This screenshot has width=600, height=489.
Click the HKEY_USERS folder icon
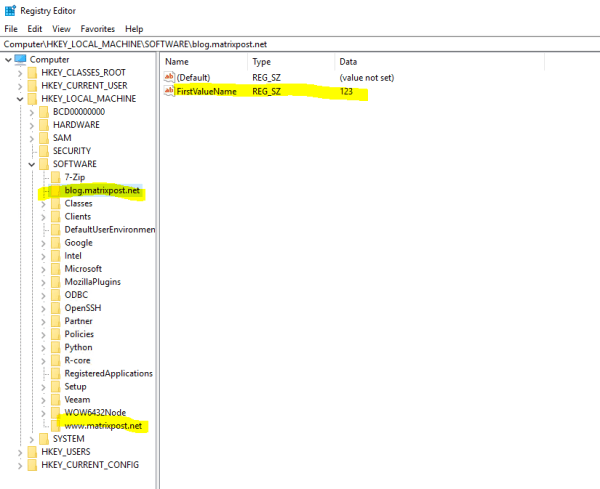(33, 452)
